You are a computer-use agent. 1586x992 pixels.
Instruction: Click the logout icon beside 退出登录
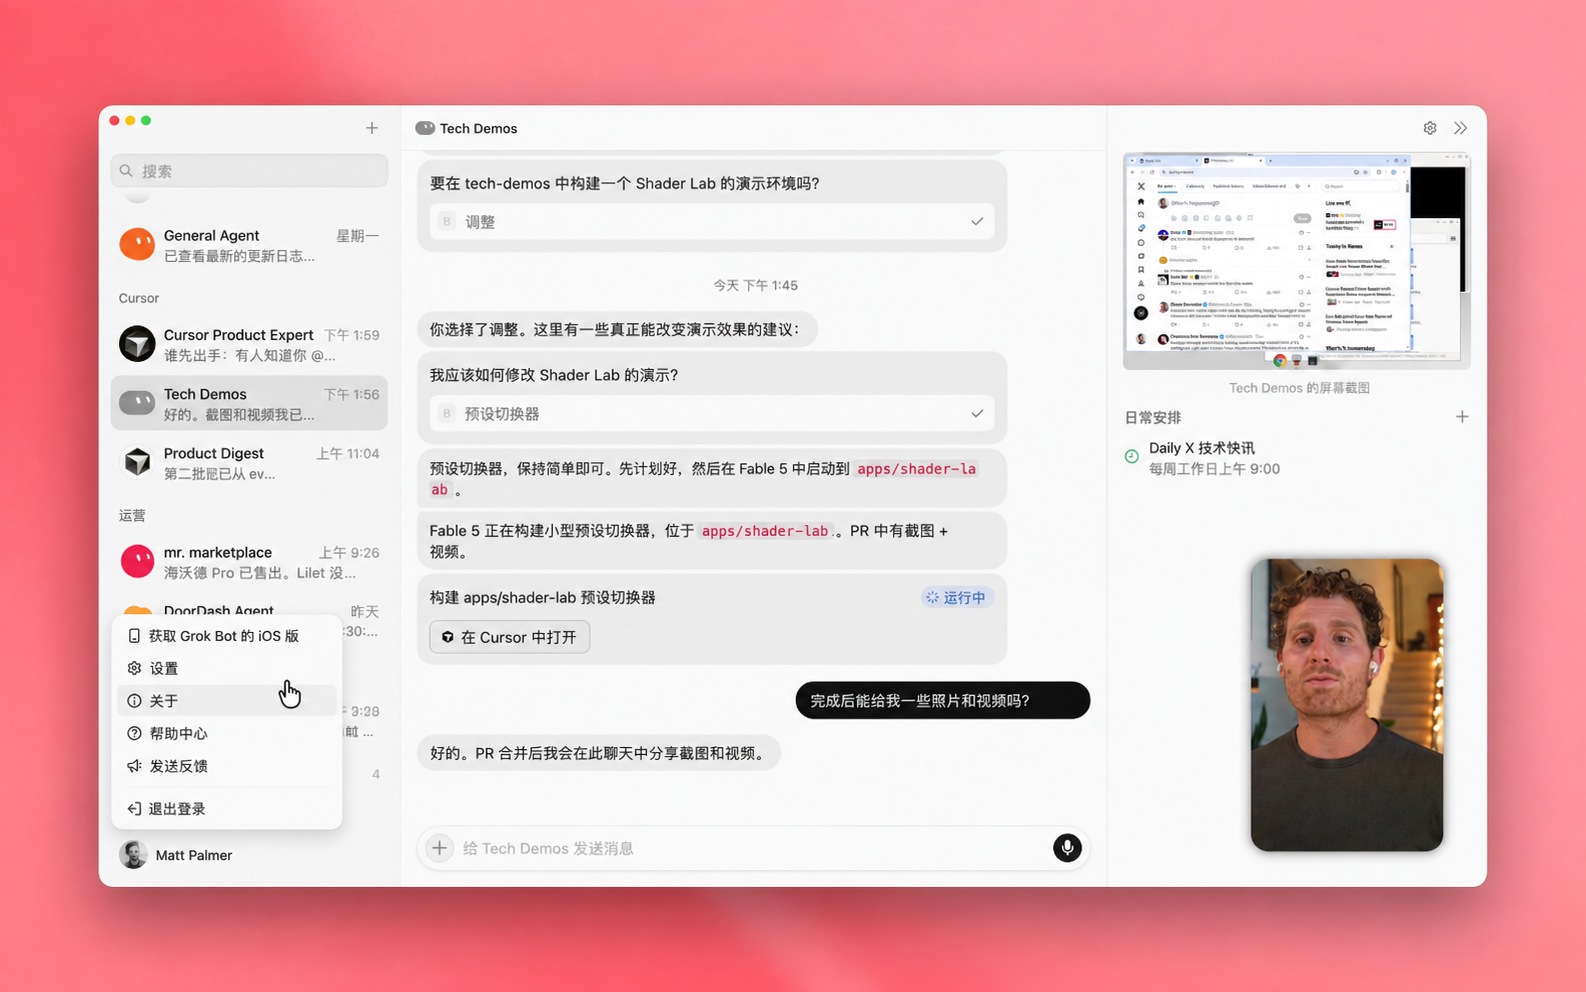[134, 809]
